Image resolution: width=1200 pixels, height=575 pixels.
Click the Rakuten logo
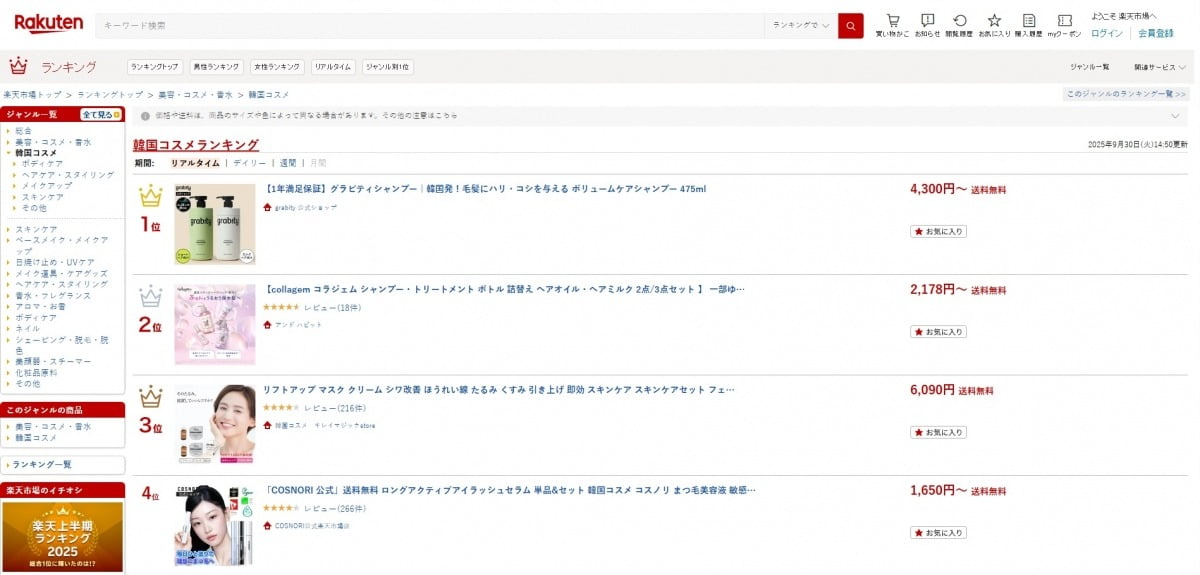point(48,23)
